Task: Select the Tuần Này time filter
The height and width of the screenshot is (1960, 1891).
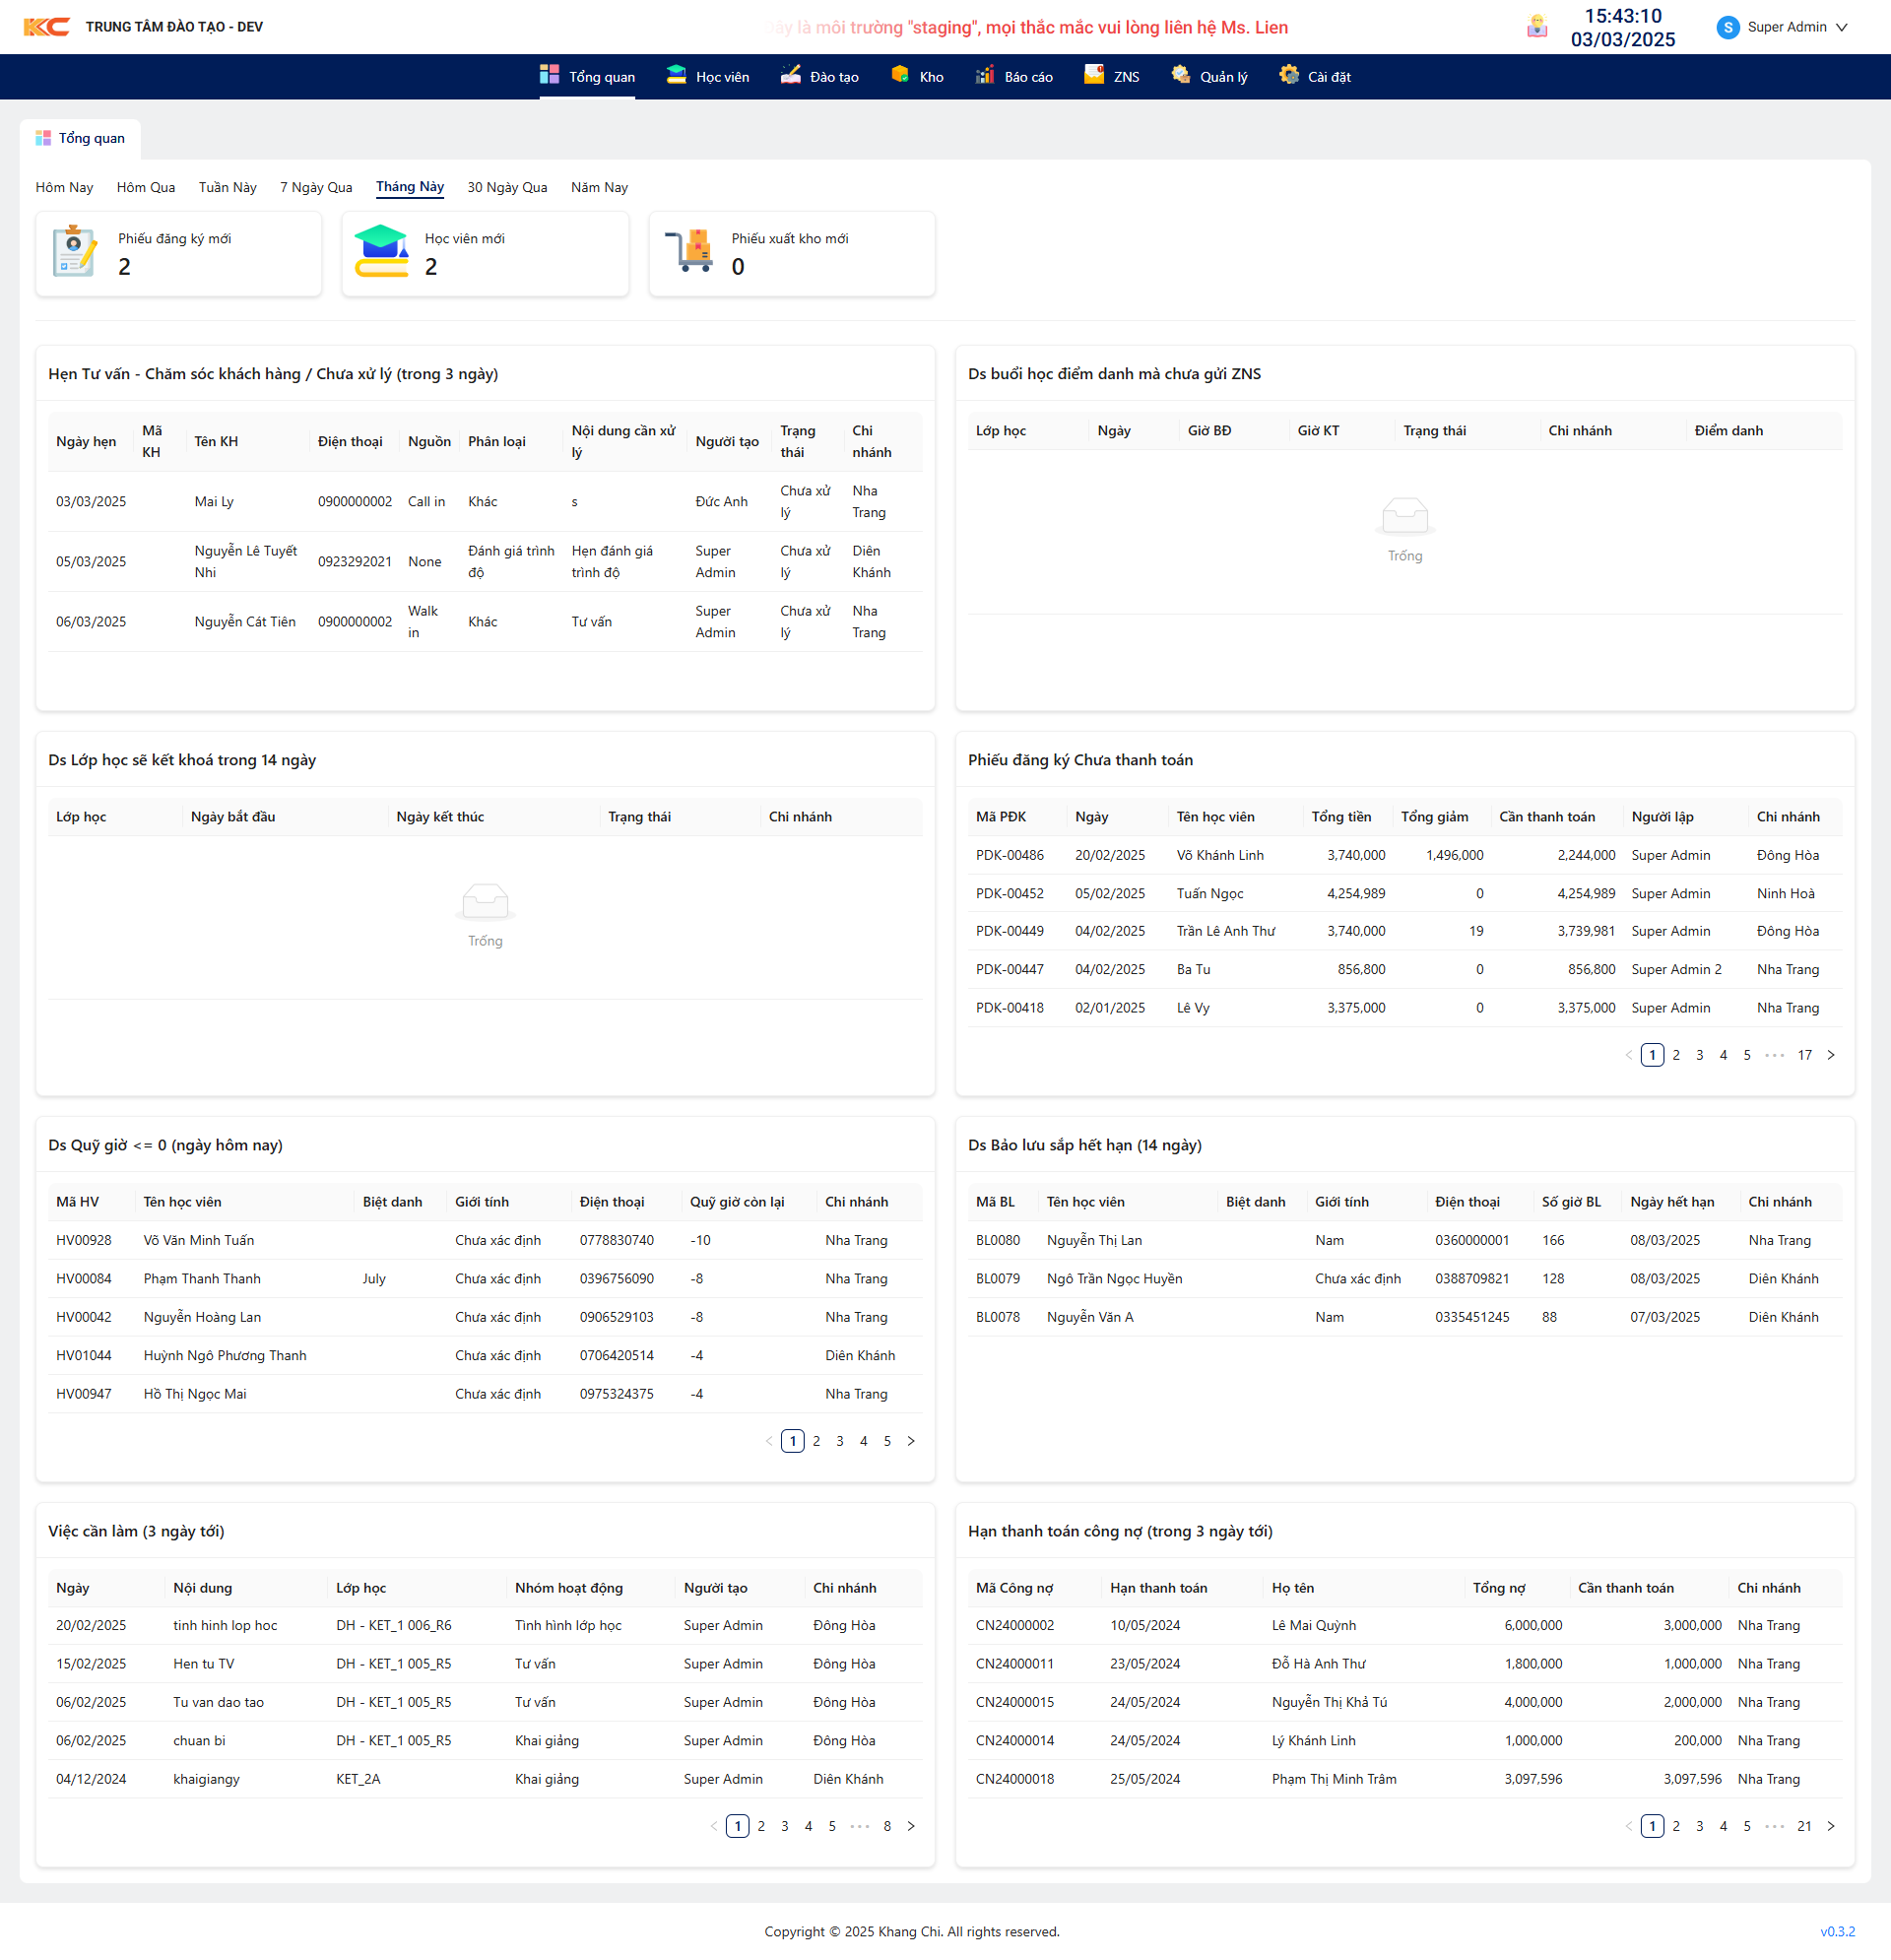Action: (228, 187)
